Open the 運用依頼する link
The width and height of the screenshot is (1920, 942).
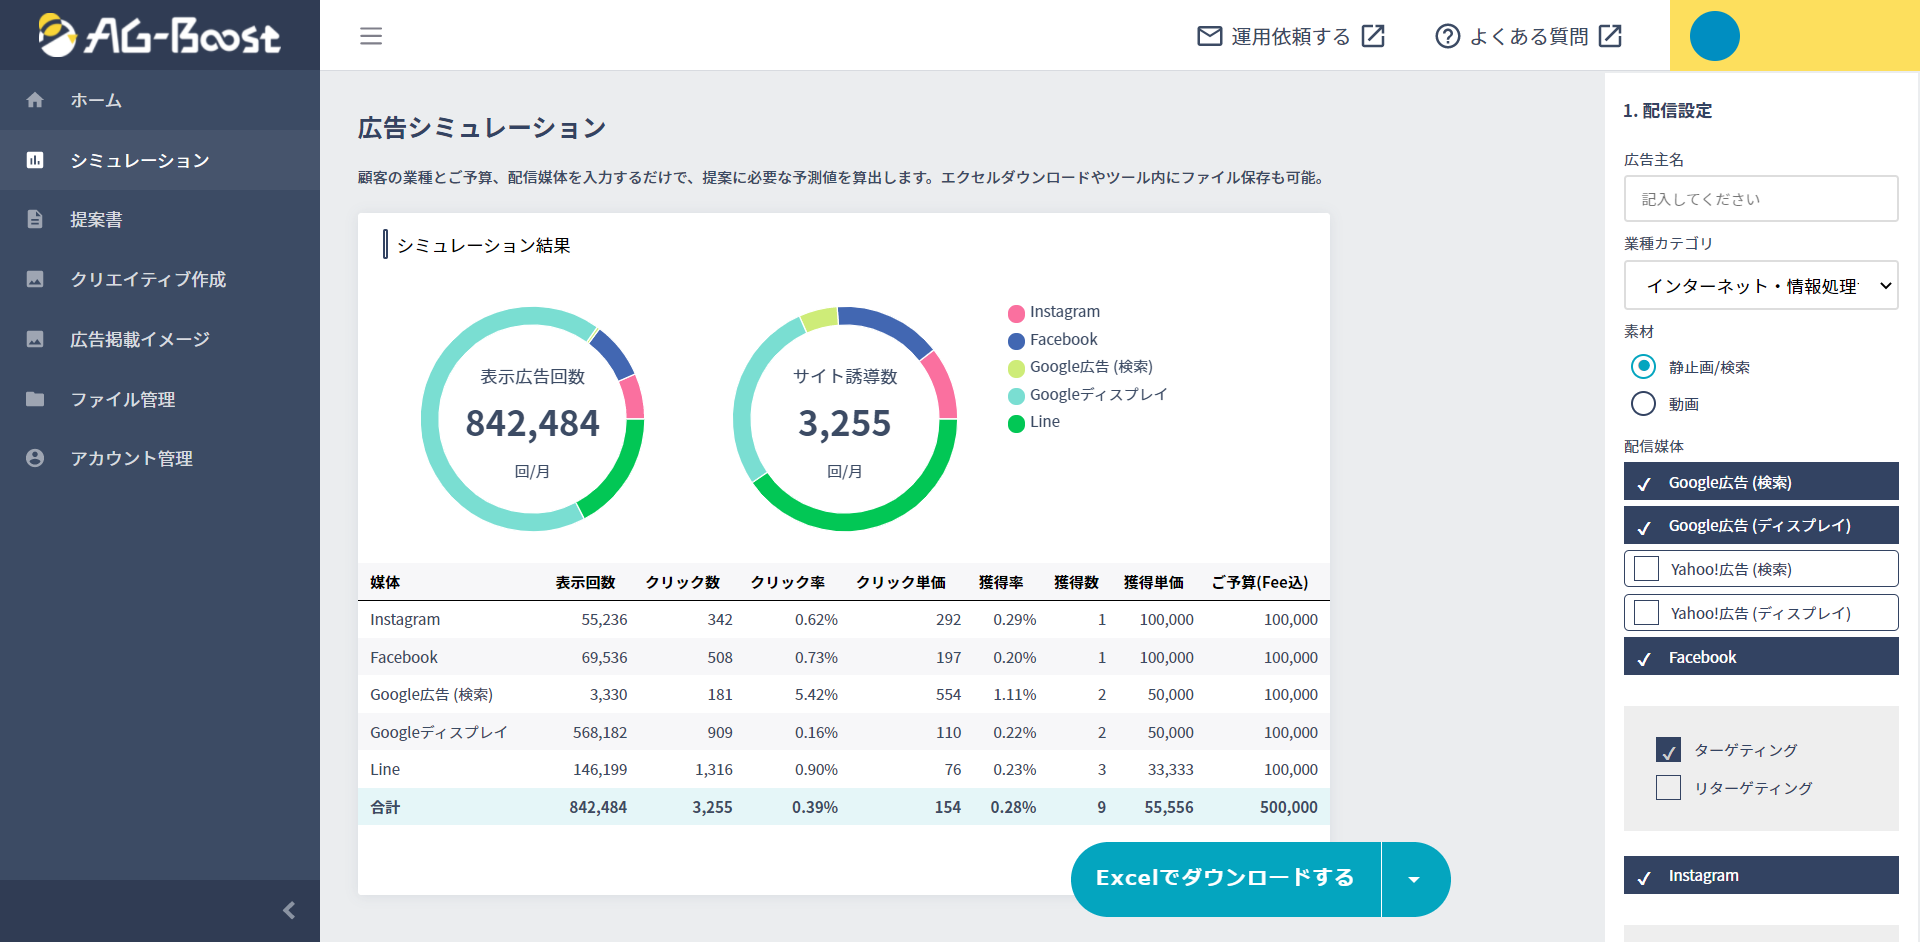click(1290, 36)
